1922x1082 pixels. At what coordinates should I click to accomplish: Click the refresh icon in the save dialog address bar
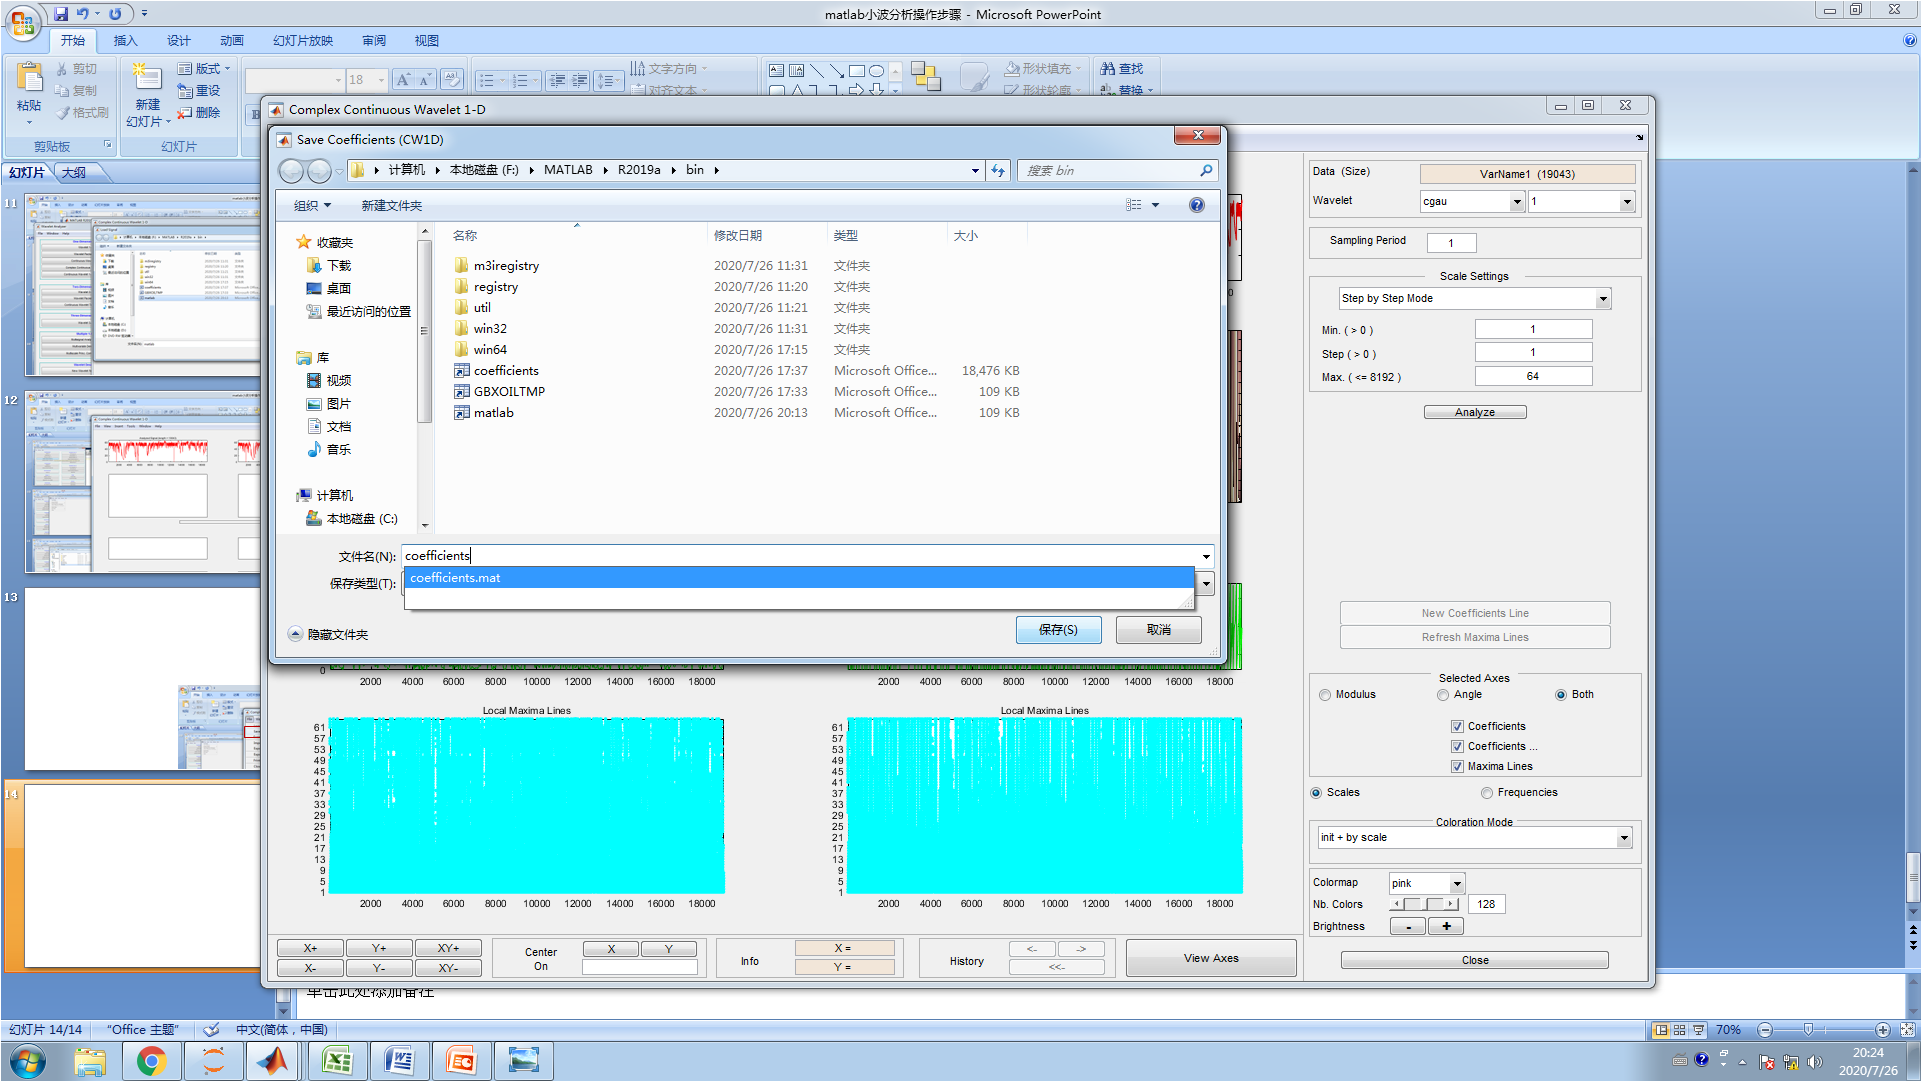[x=997, y=170]
